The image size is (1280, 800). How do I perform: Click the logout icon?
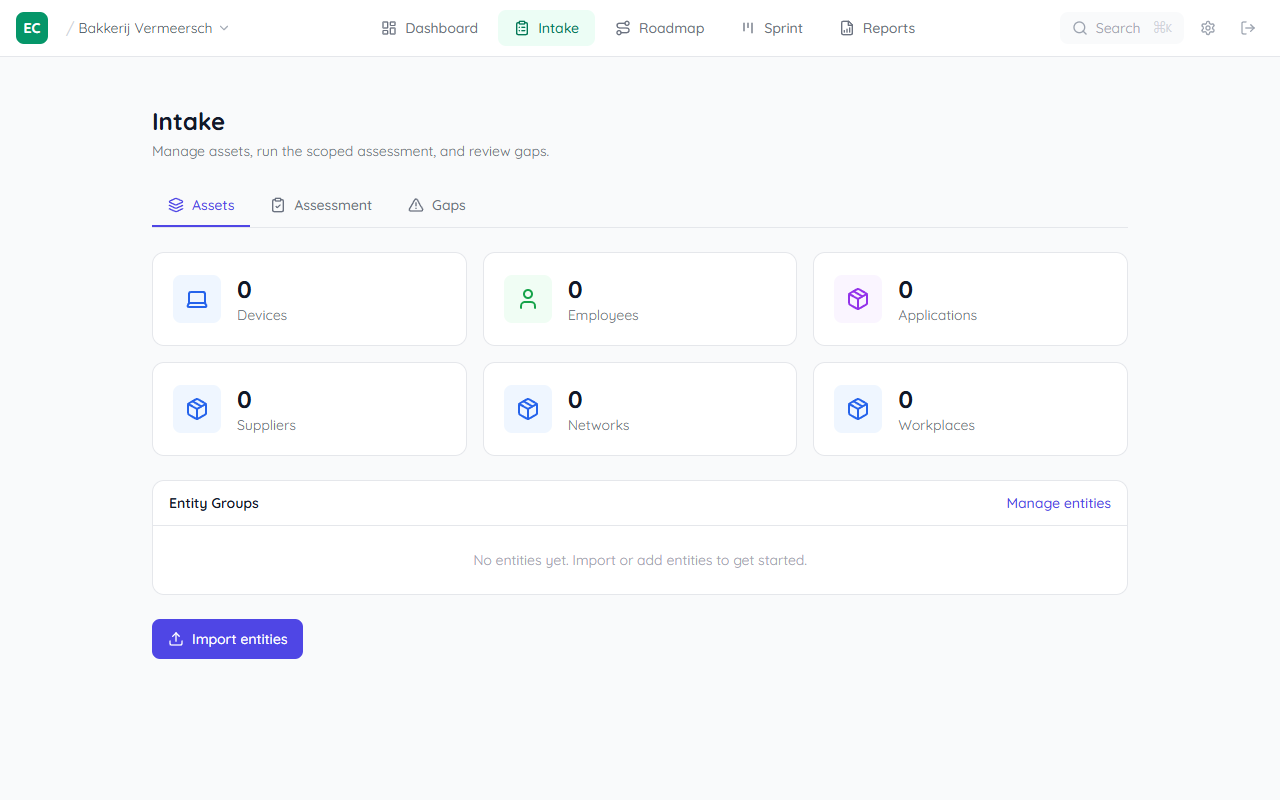pos(1247,28)
